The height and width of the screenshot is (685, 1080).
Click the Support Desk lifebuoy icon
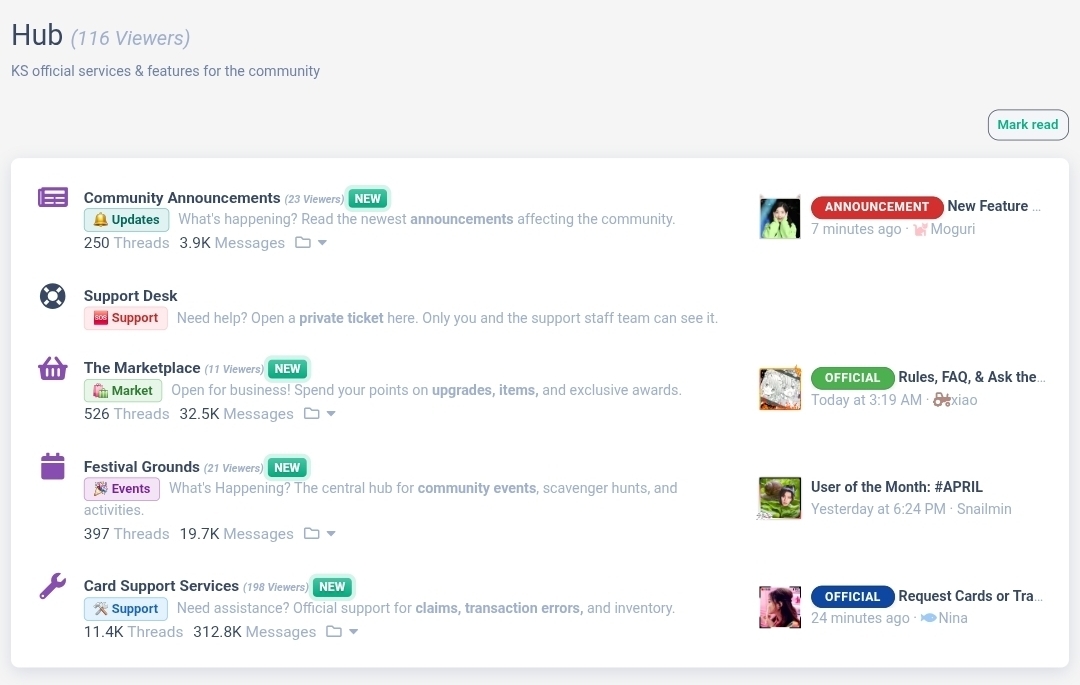pos(52,296)
